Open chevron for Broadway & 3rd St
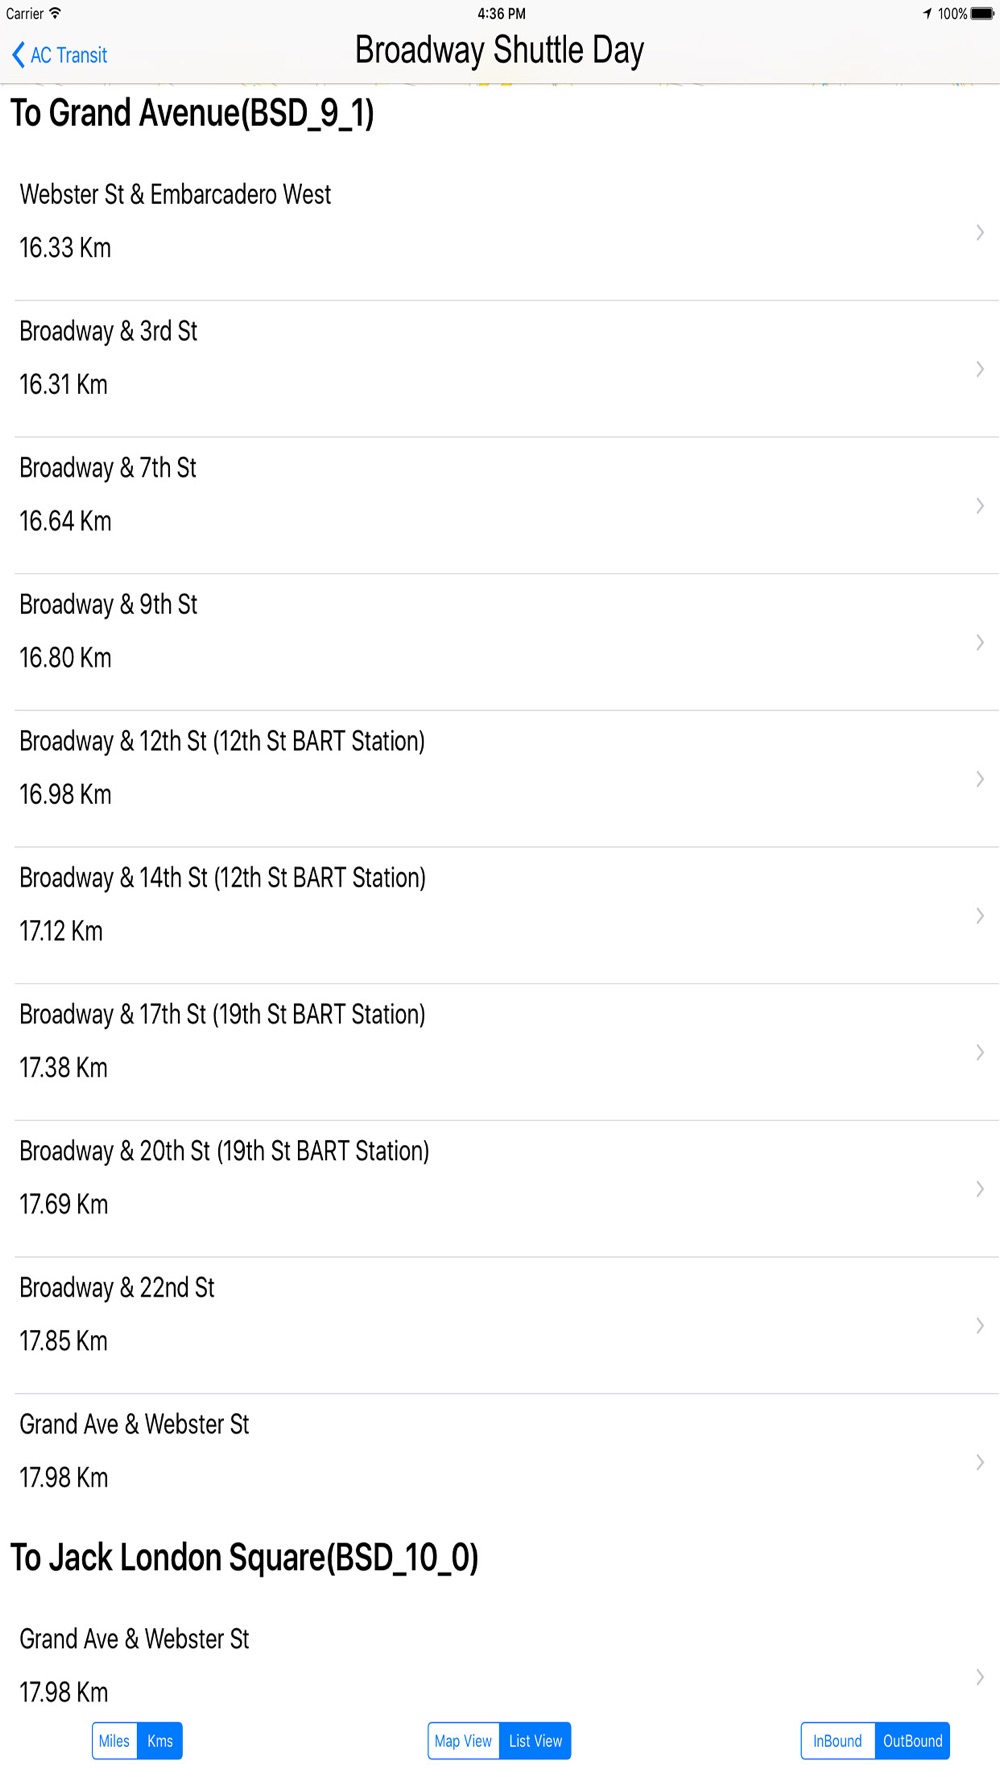 pyautogui.click(x=980, y=369)
